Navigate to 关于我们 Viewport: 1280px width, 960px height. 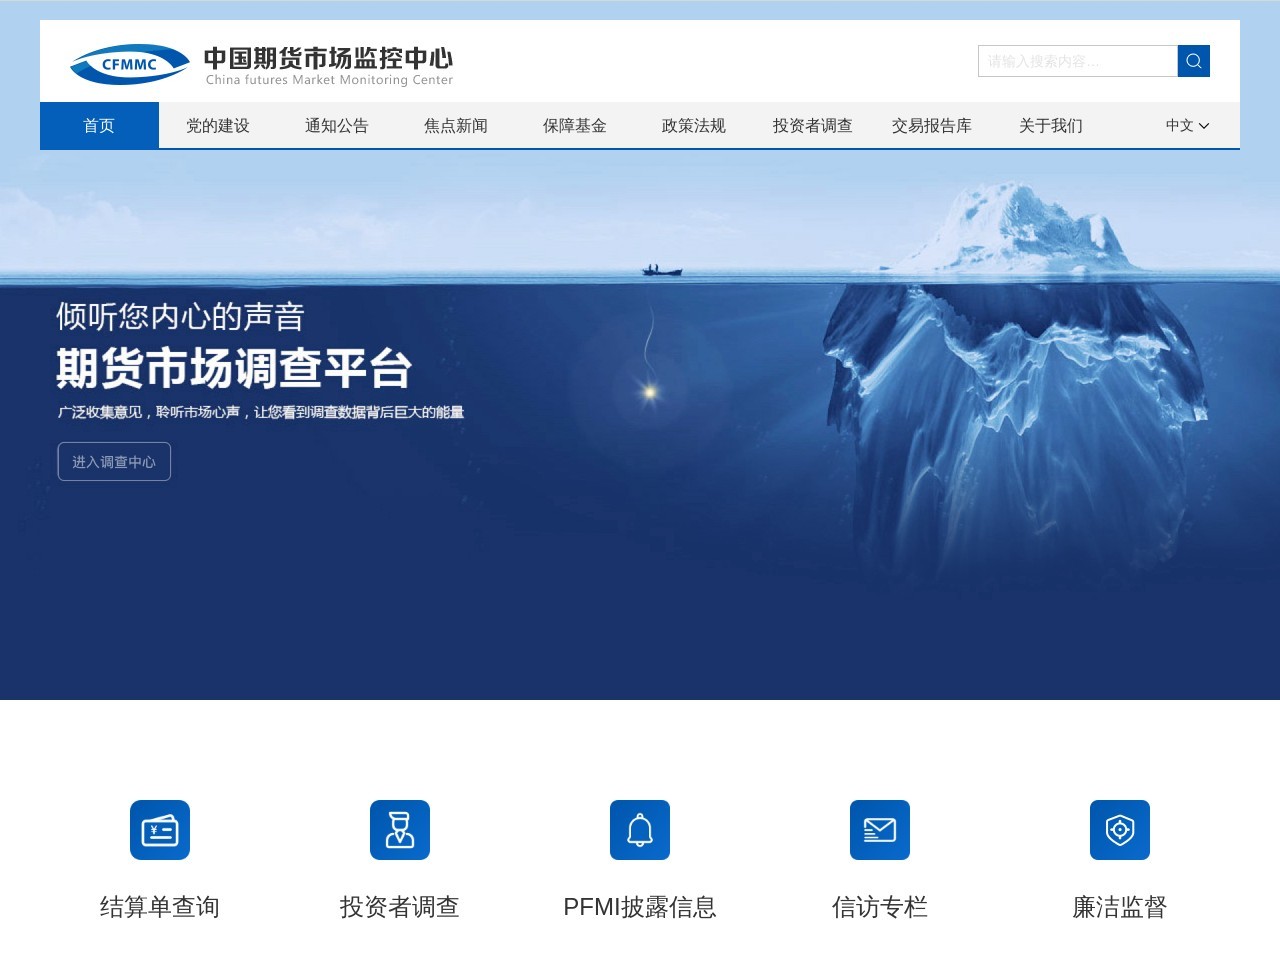(1050, 126)
